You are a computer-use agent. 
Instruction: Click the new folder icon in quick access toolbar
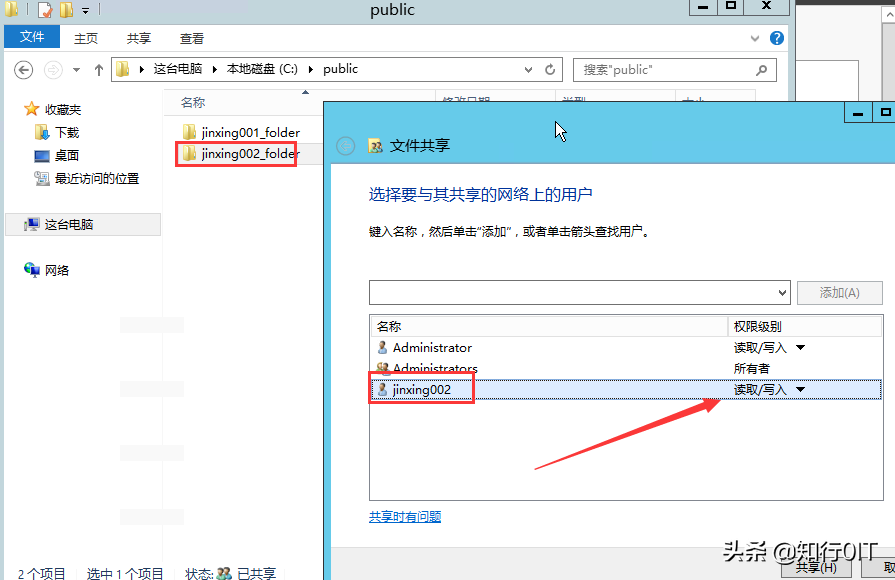66,10
